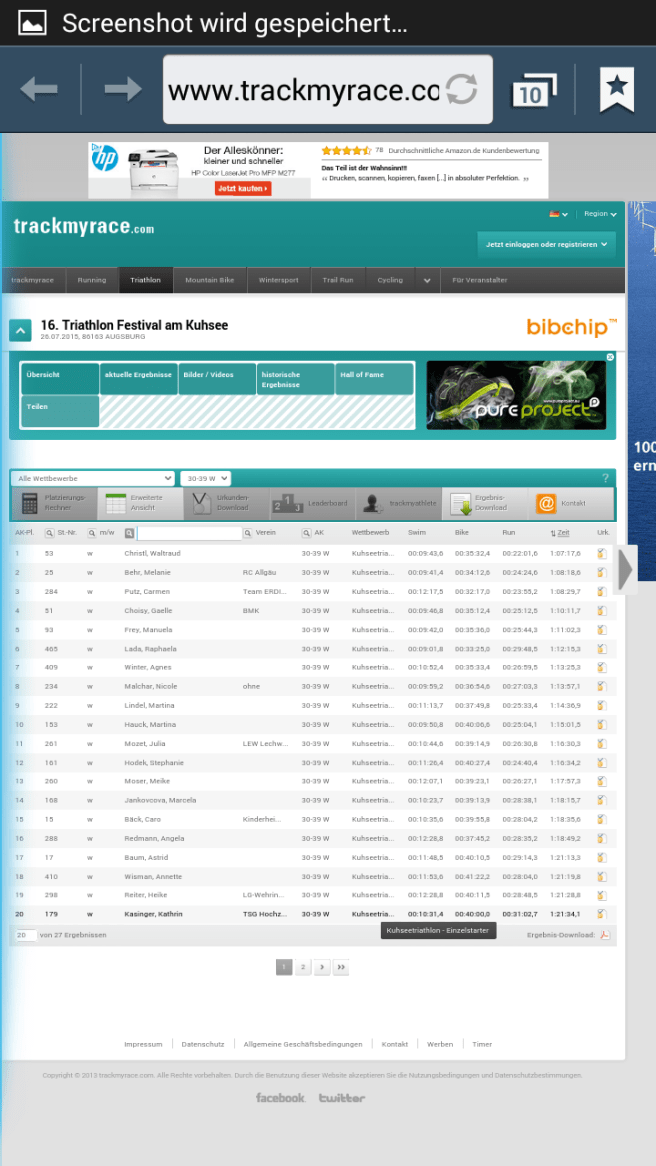Screen dimensions: 656x1166
Task: Sort results by the Zeit column
Action: pyautogui.click(x=562, y=533)
